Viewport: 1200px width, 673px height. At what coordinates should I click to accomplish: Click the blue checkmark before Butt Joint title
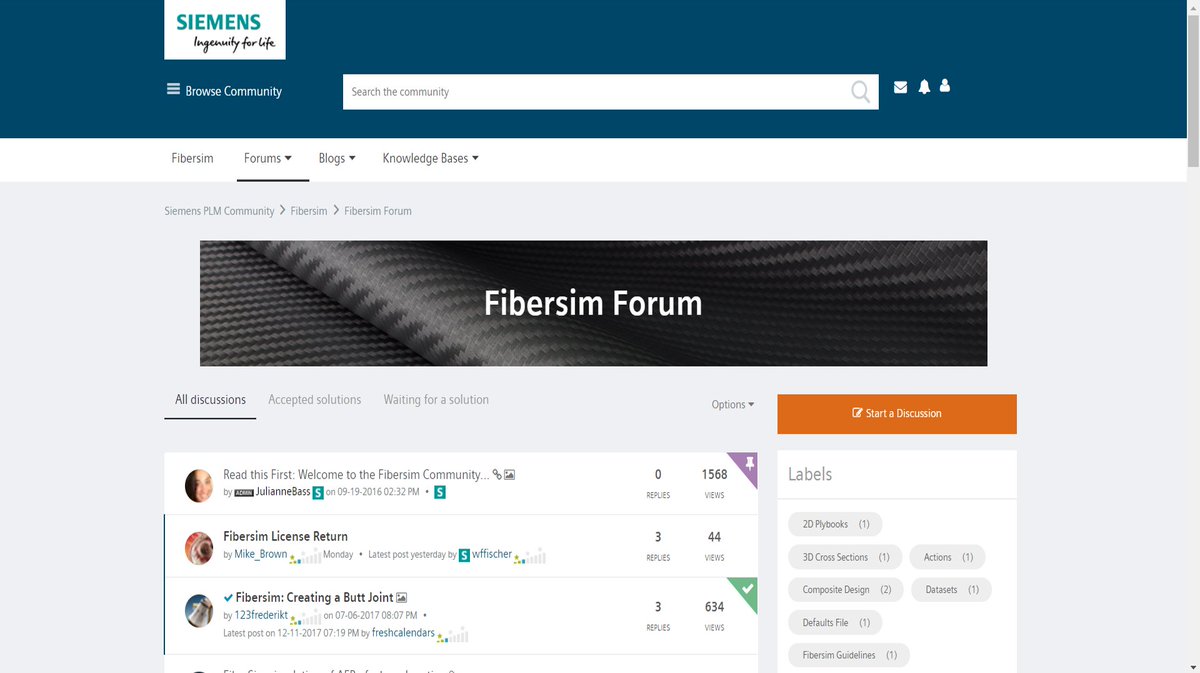228,598
